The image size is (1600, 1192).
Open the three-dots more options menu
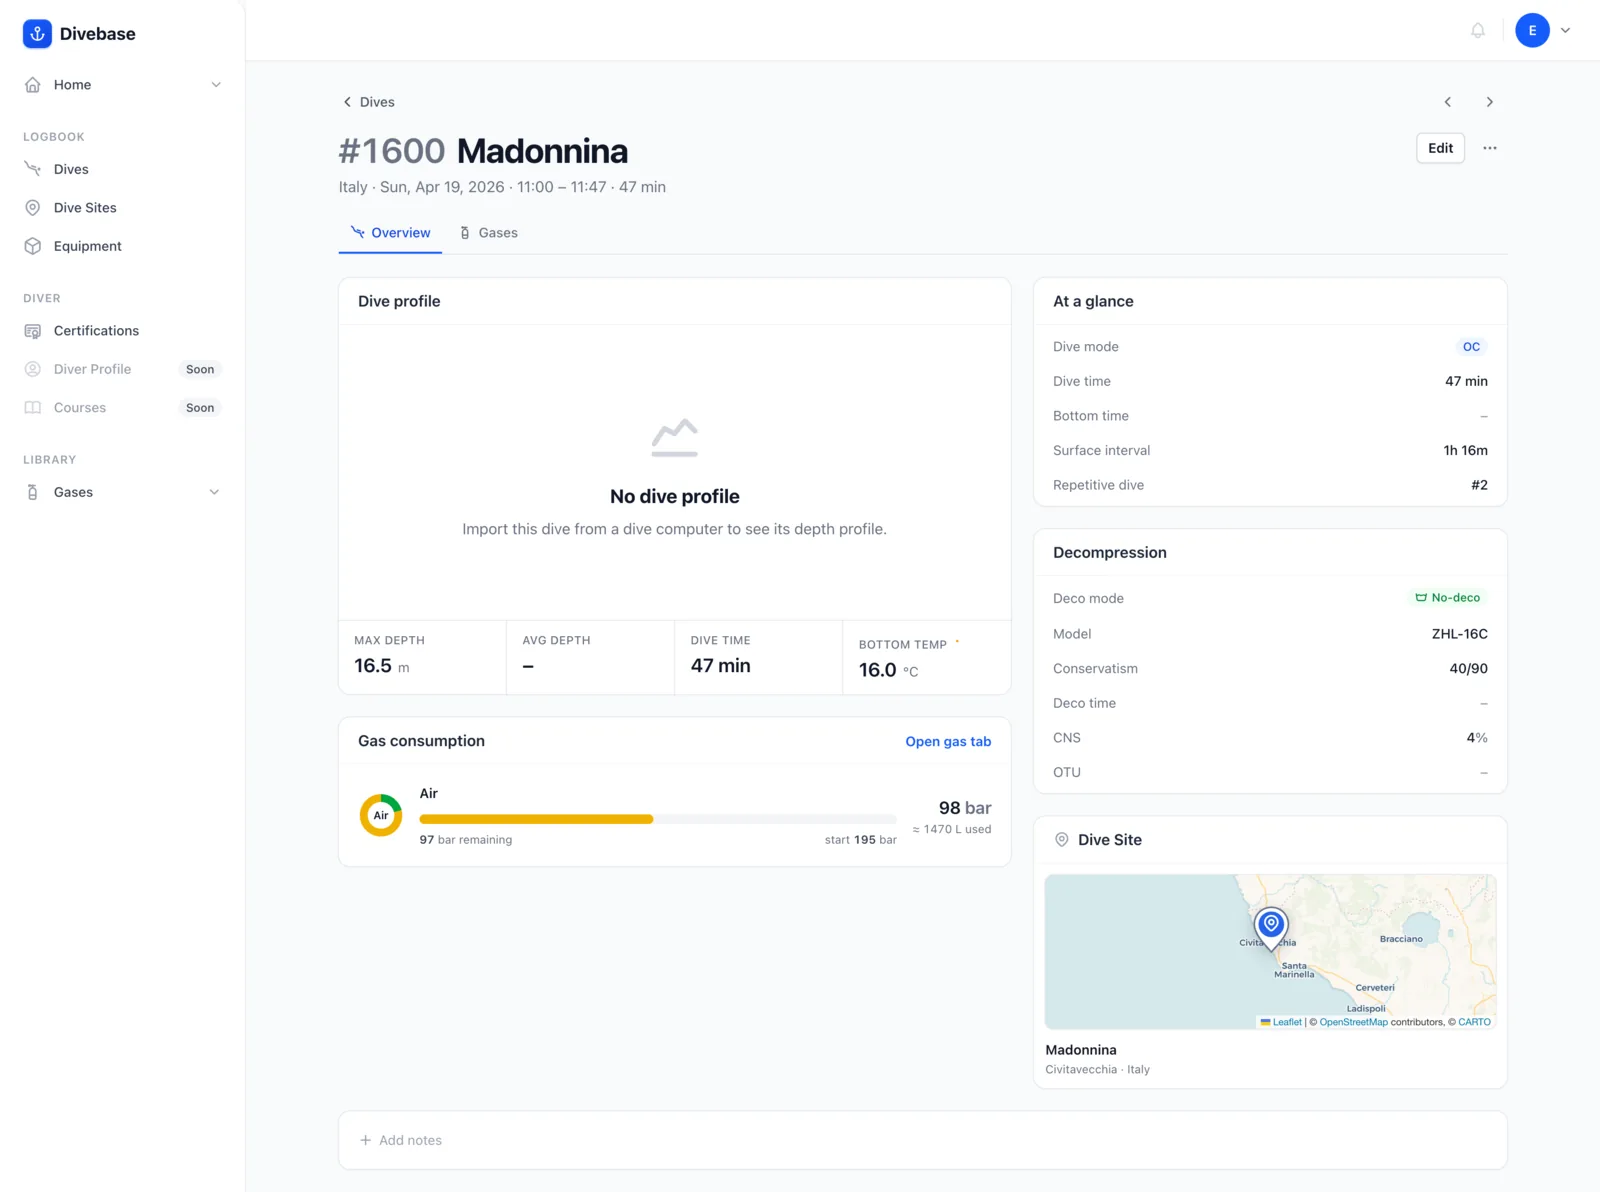click(x=1490, y=148)
